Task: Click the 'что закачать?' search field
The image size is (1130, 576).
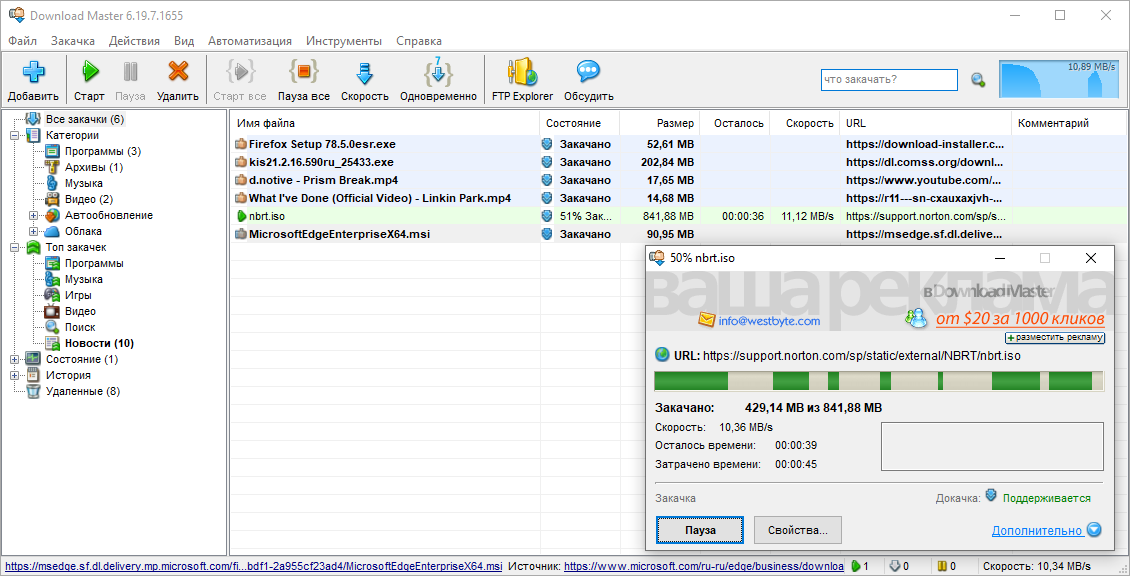Action: click(889, 80)
